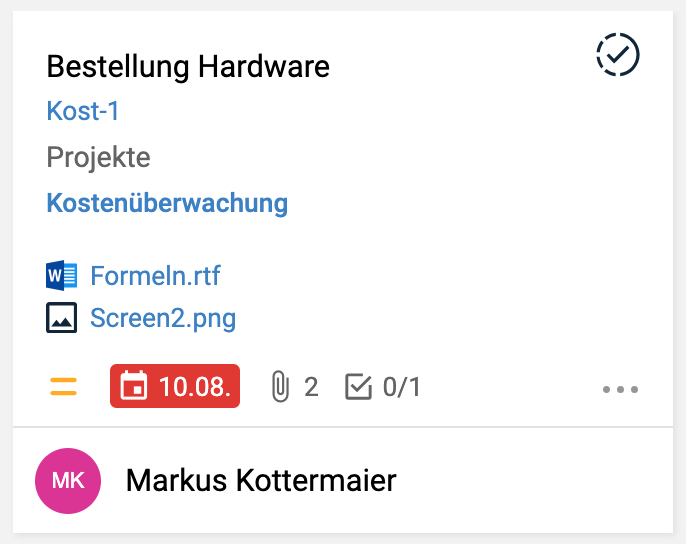Open the Bestellung Hardware task title
This screenshot has height=544, width=686.
coord(188,67)
